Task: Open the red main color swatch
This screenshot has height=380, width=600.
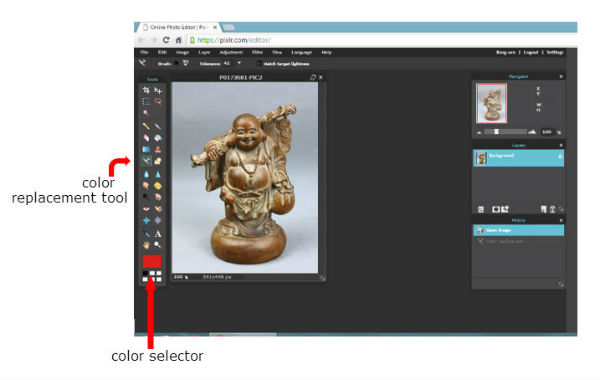Action: (152, 261)
